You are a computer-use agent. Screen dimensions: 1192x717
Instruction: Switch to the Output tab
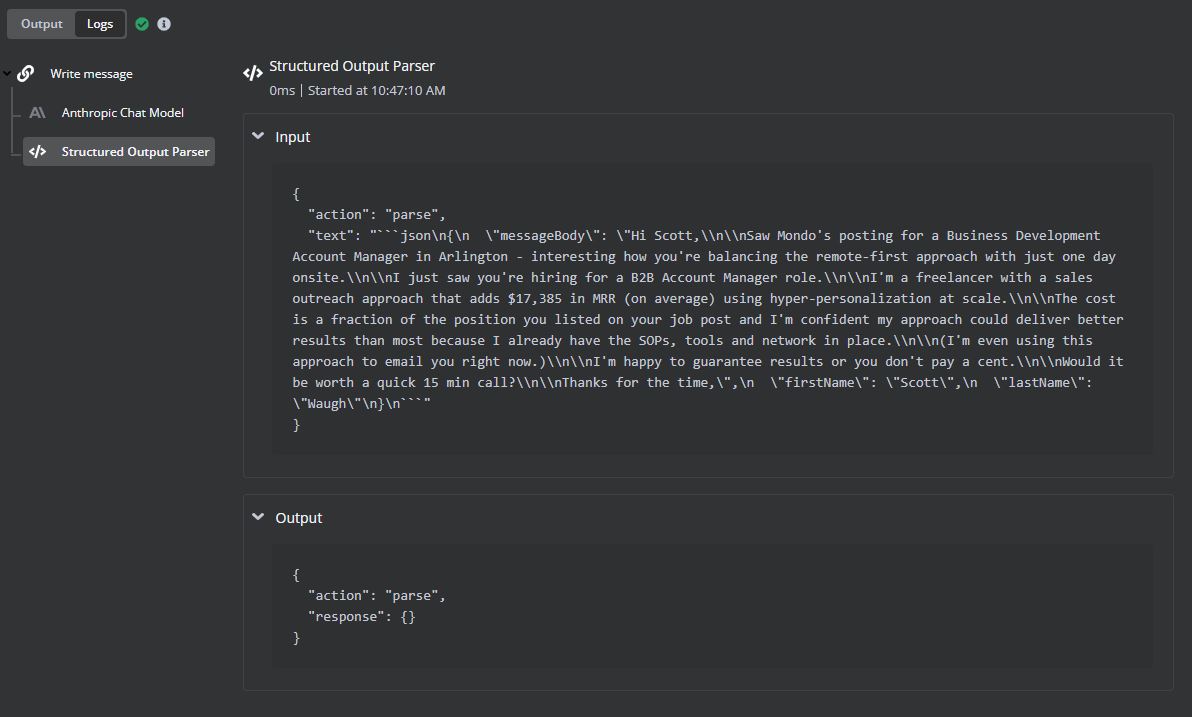tap(42, 24)
